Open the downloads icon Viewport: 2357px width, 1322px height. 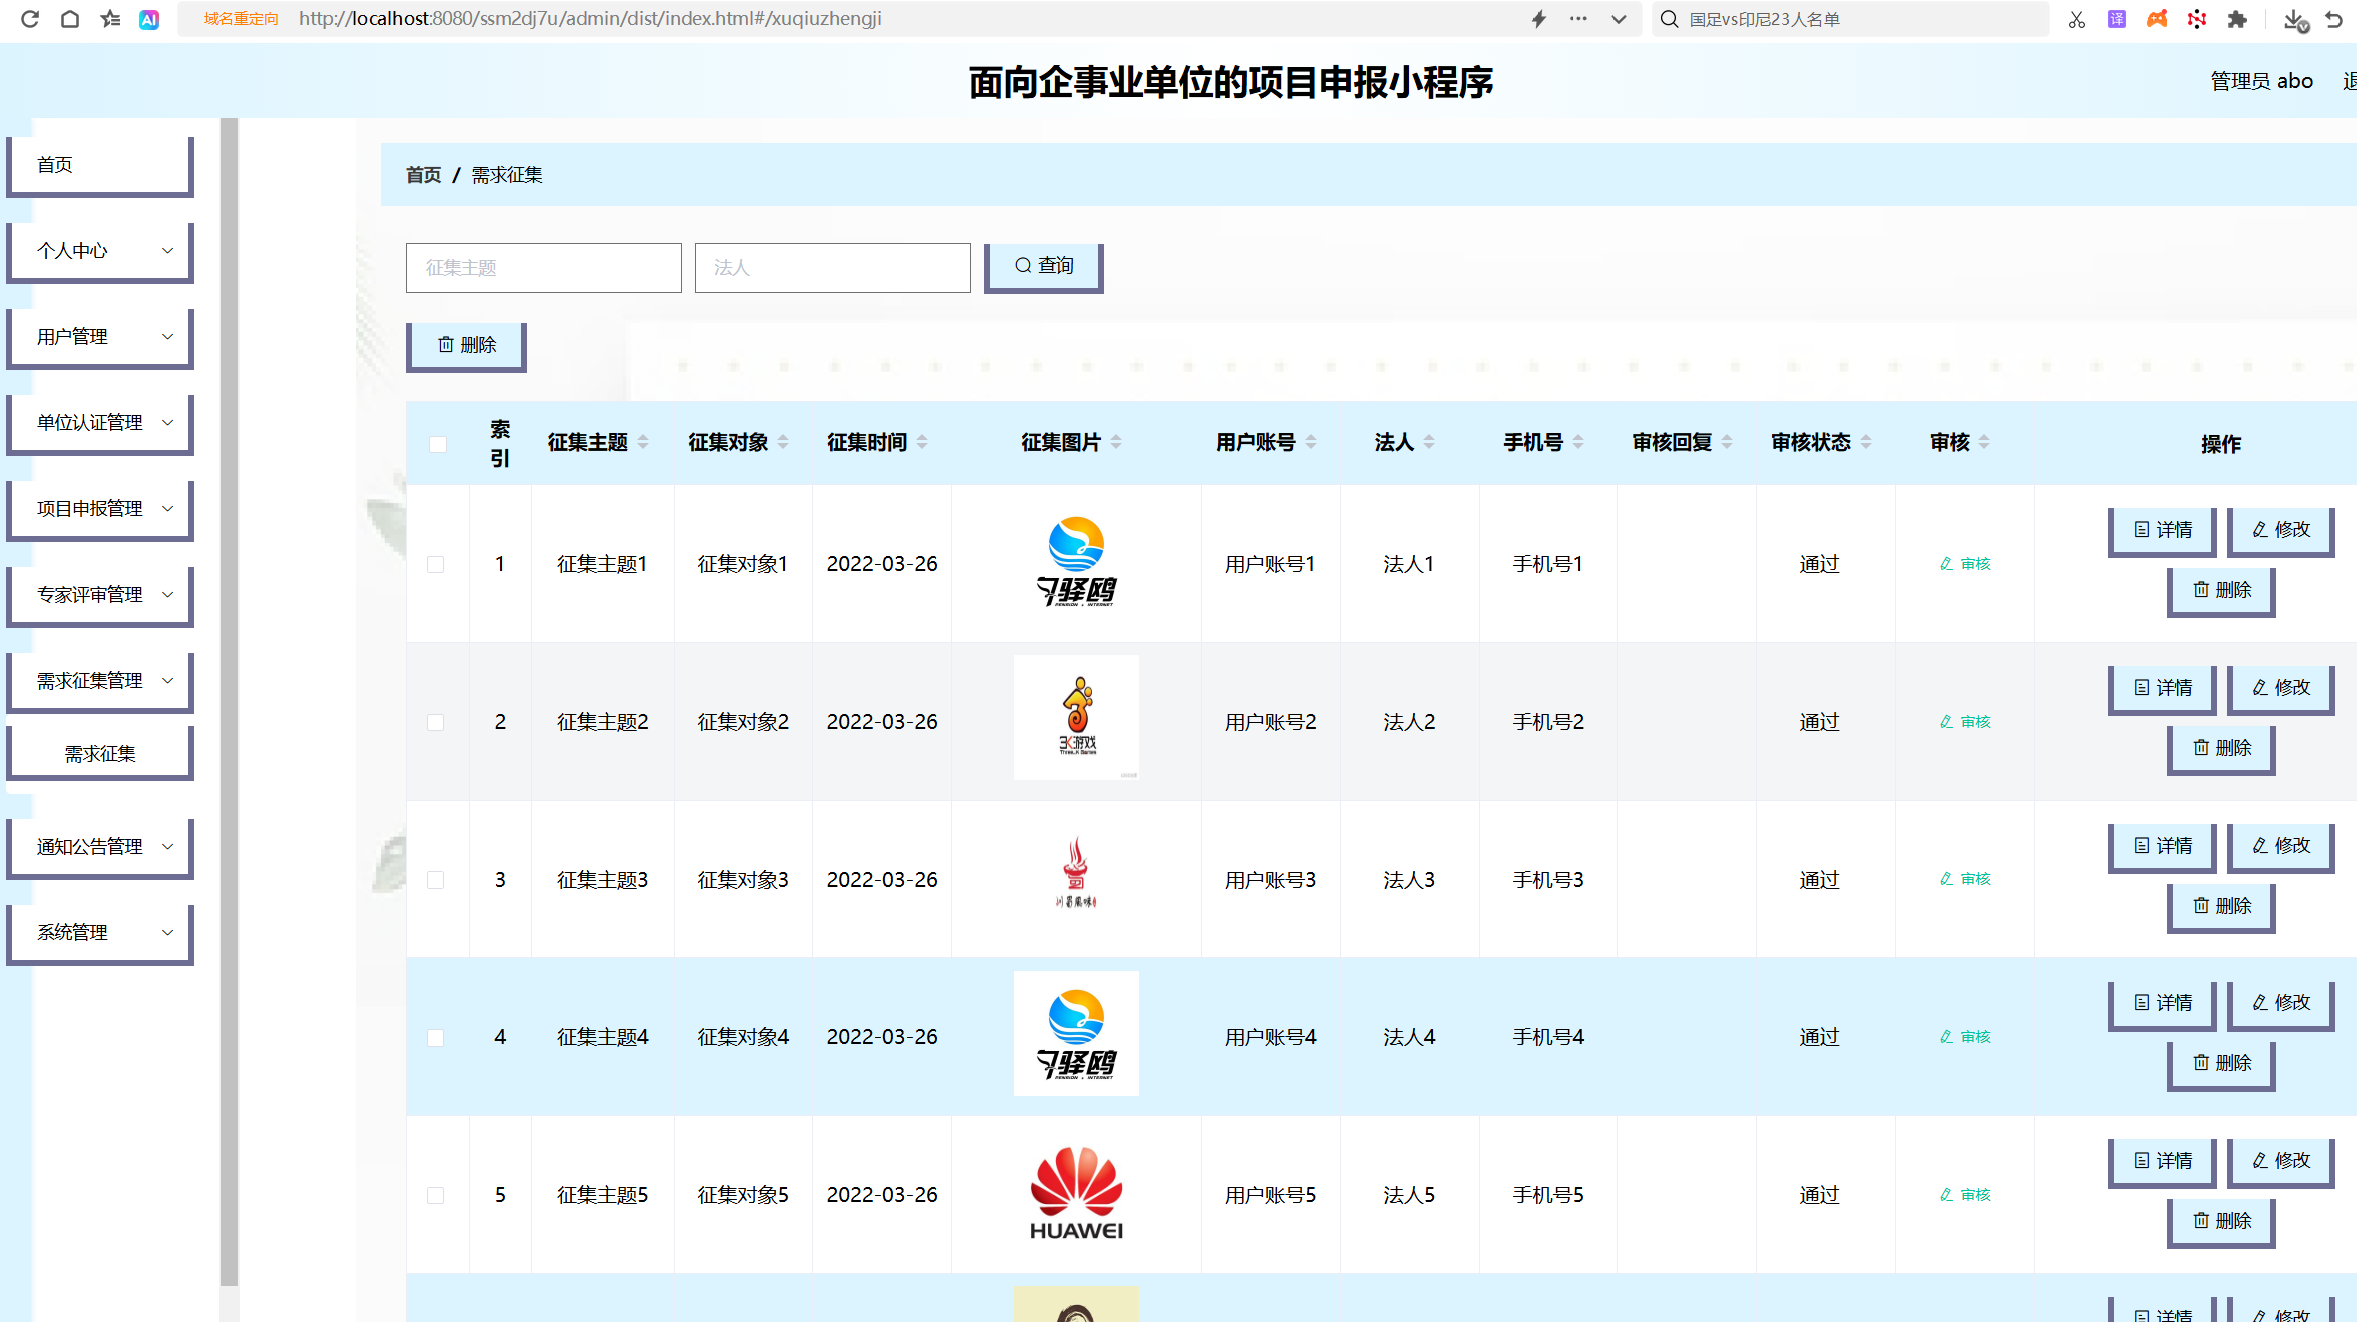2296,19
